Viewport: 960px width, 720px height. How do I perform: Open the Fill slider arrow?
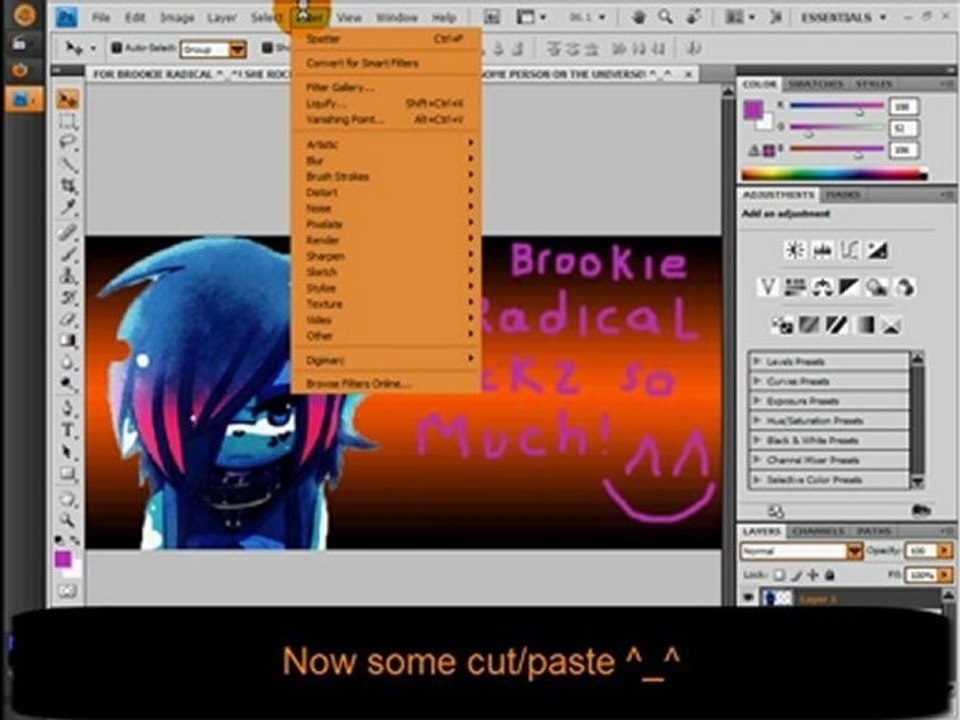point(945,575)
